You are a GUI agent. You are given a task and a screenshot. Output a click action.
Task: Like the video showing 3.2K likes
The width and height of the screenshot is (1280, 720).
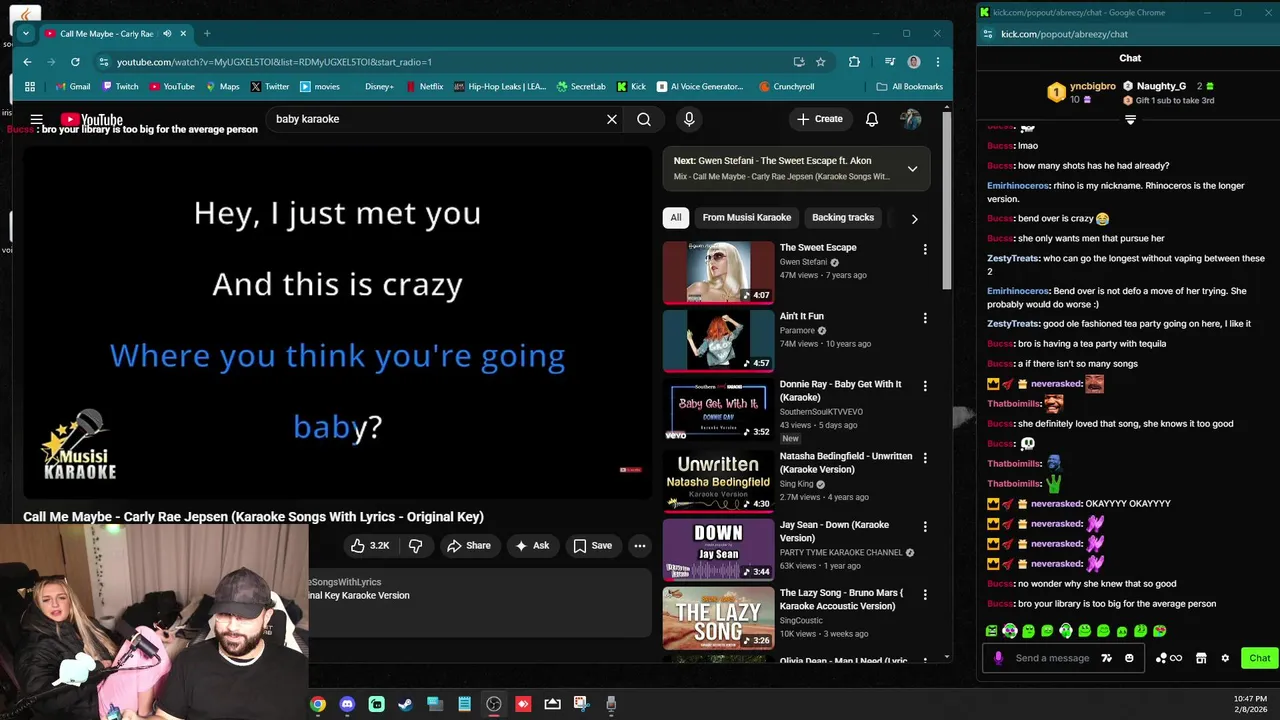click(369, 545)
